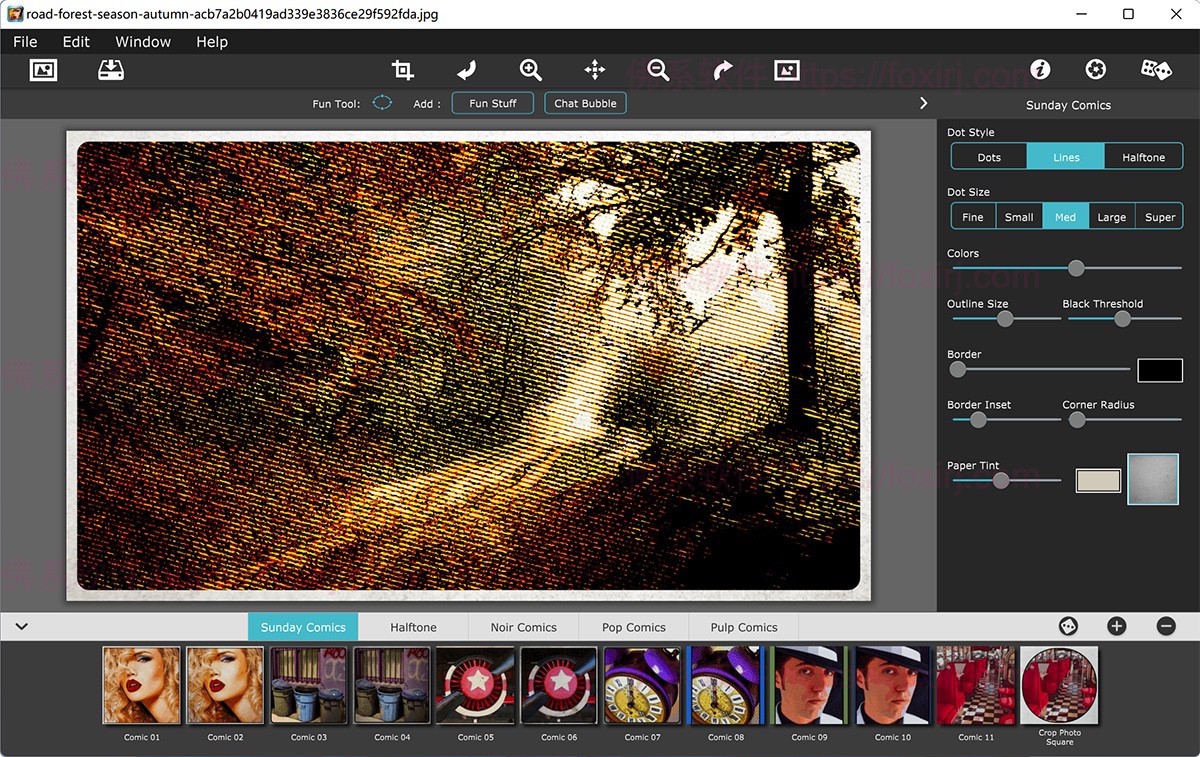Set Dot Style to Halftone
Viewport: 1200px width, 757px height.
coord(1143,157)
